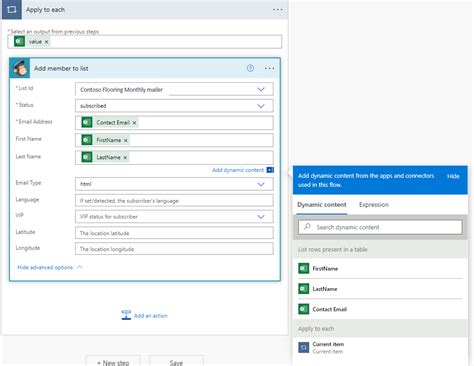The width and height of the screenshot is (474, 366).
Task: Click the Excel icon on value token
Action: (x=19, y=42)
